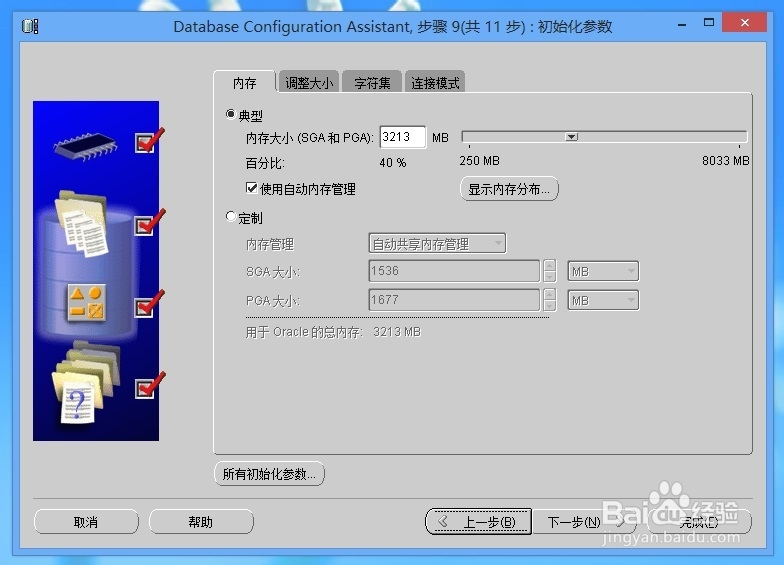
Task: Click the memory size slider thumb
Action: [x=572, y=136]
